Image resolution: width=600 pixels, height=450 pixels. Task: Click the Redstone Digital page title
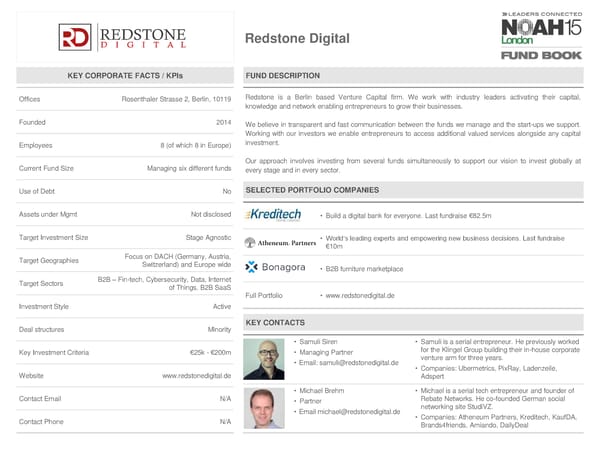pyautogui.click(x=297, y=39)
